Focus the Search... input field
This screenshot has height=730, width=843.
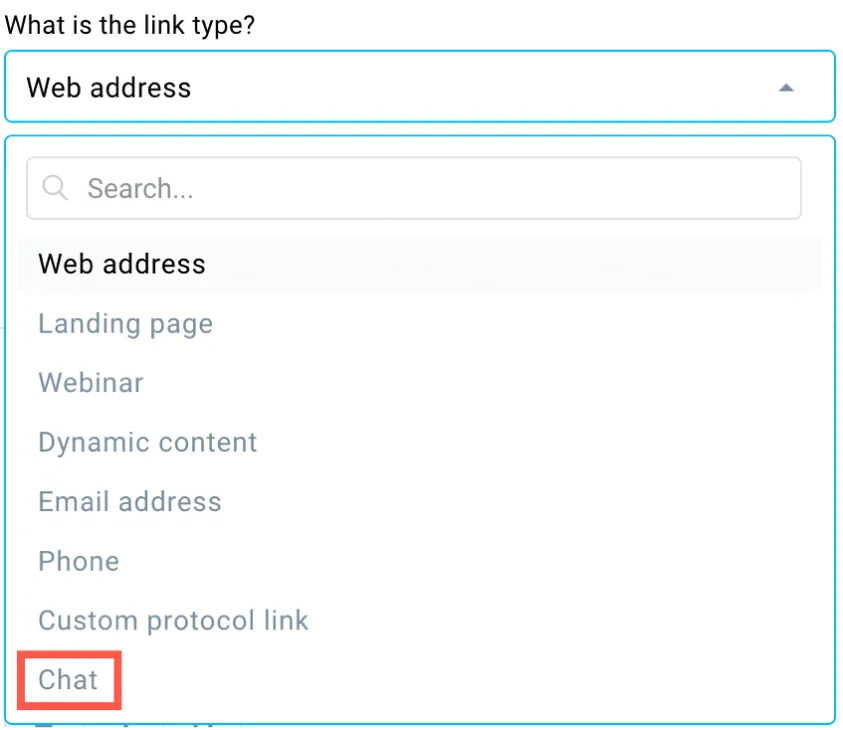(413, 188)
